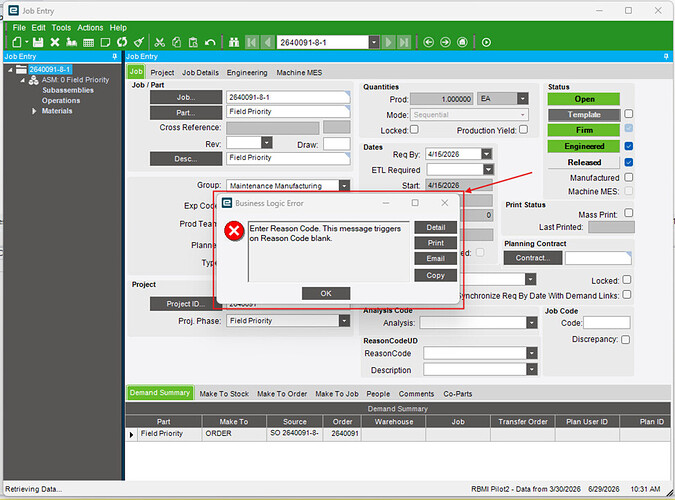
Task: Click the Detail button in error dialog
Action: (x=436, y=227)
